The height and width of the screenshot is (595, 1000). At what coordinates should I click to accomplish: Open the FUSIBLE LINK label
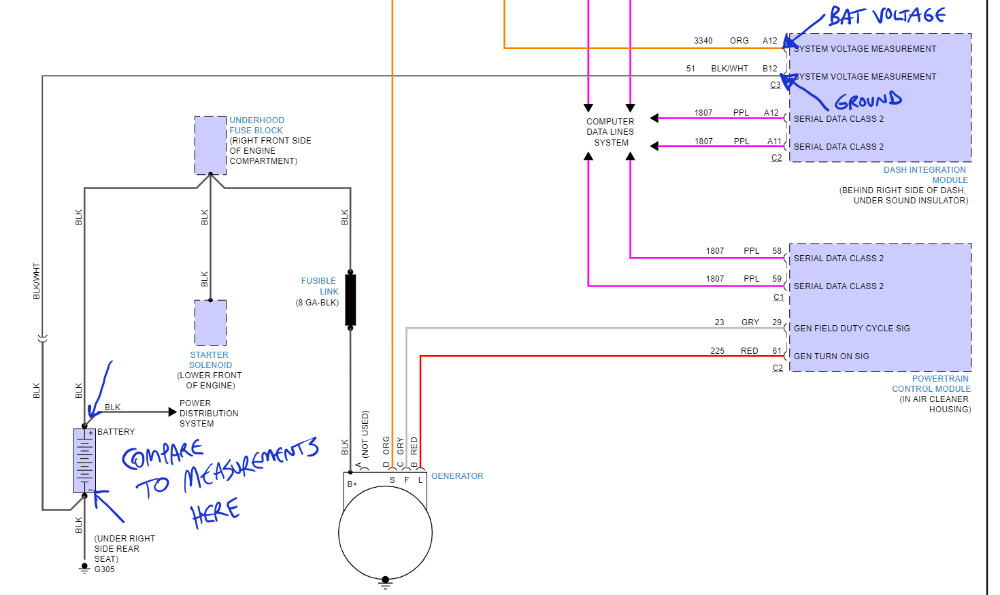coord(321,286)
